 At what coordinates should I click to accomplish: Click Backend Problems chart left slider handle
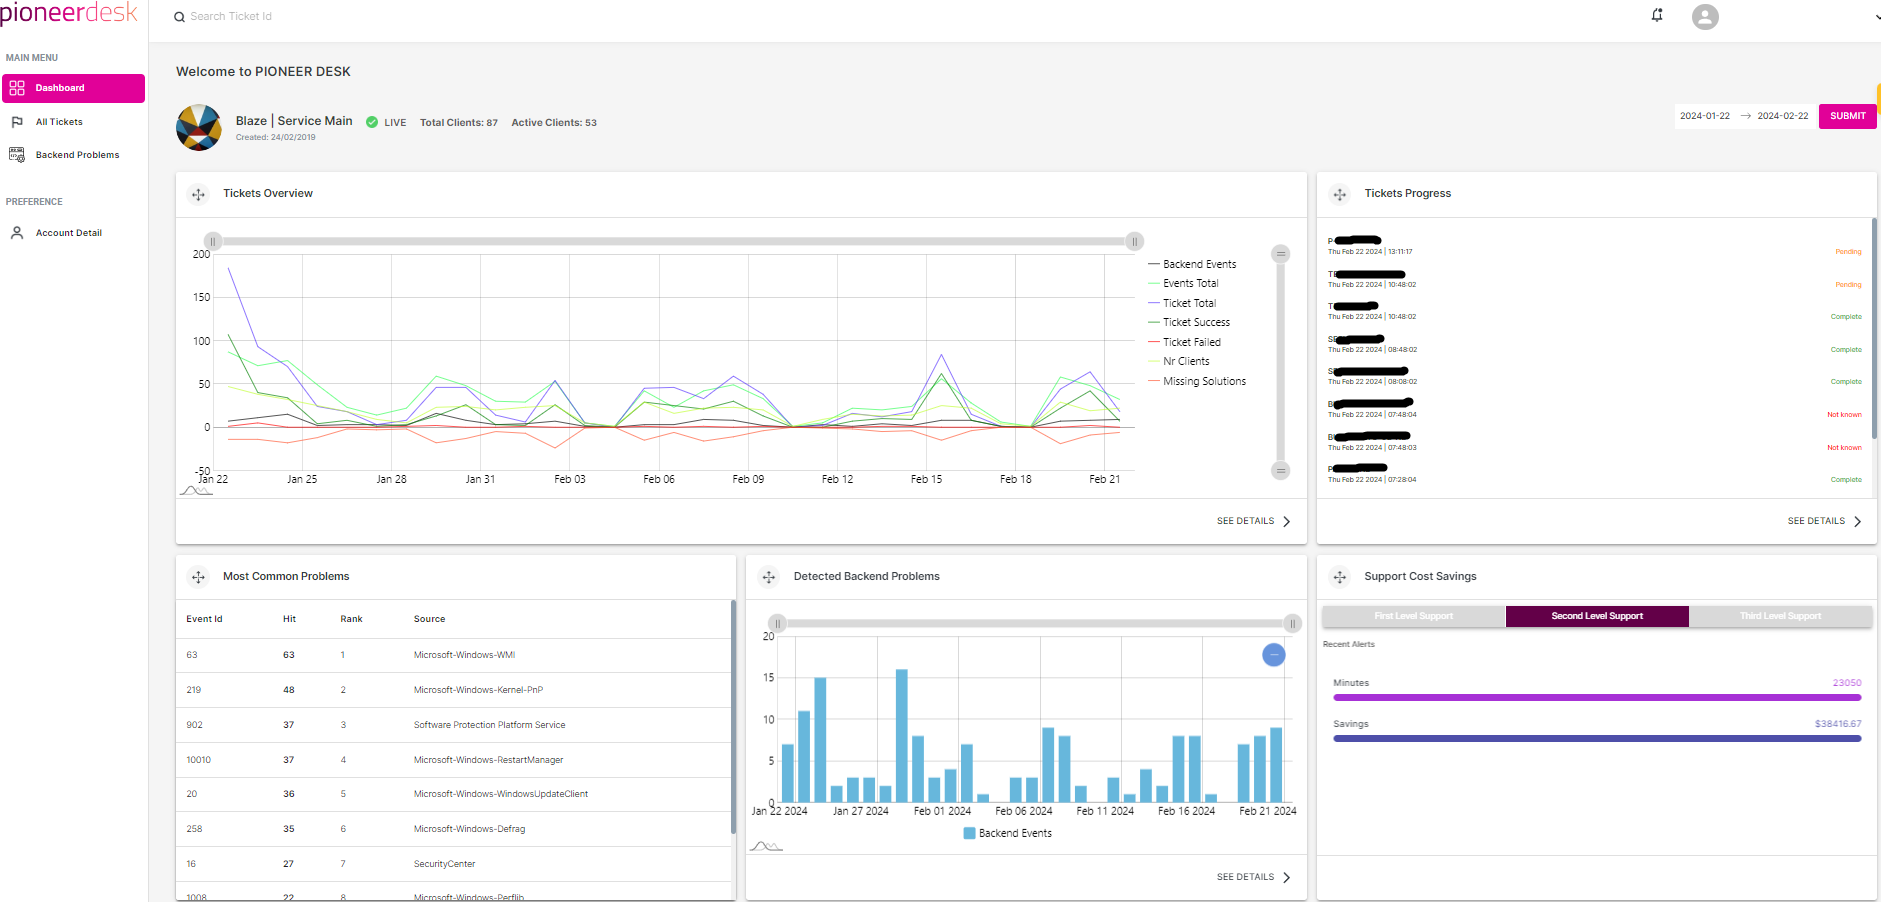coord(777,623)
